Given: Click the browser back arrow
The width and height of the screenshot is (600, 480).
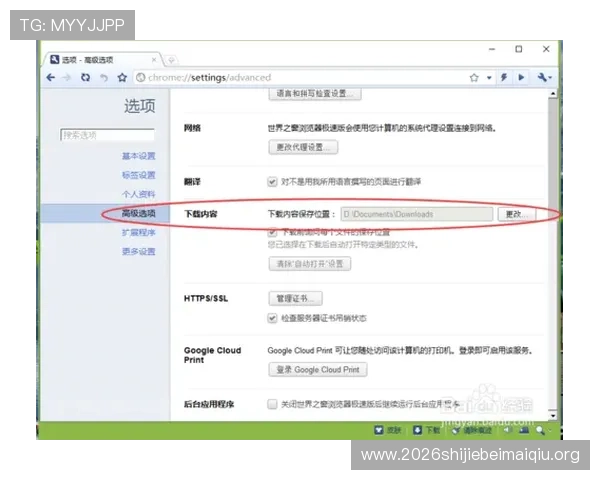Looking at the screenshot, I should point(51,78).
